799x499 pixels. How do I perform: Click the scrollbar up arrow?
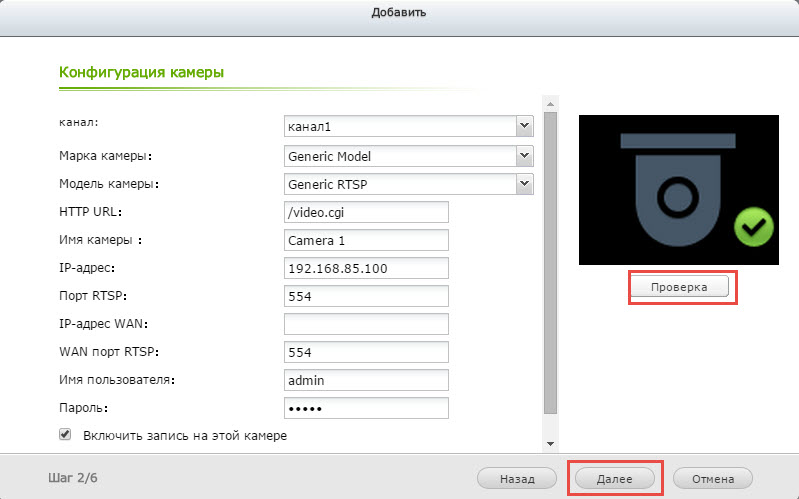550,104
